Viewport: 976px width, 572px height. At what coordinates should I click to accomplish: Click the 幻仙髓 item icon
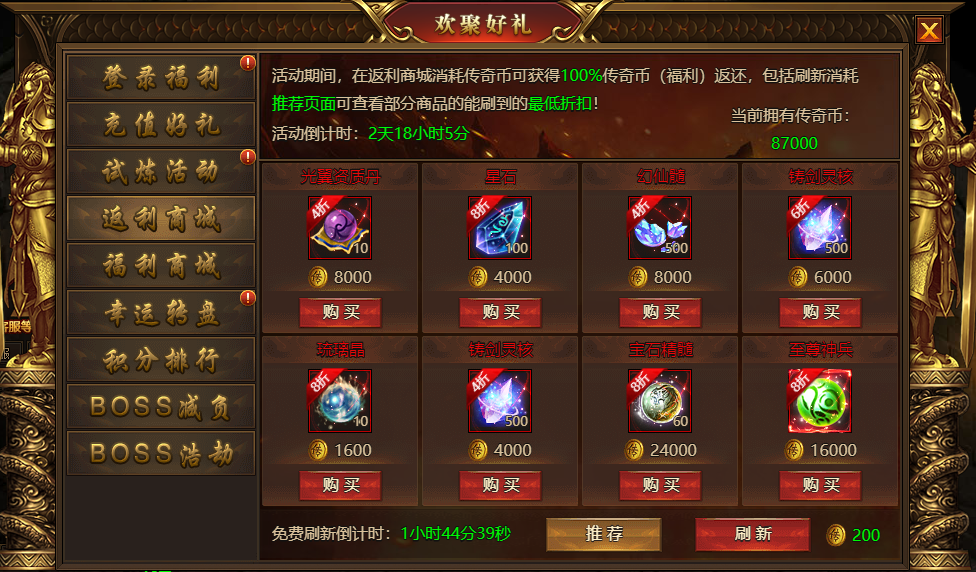tap(660, 228)
